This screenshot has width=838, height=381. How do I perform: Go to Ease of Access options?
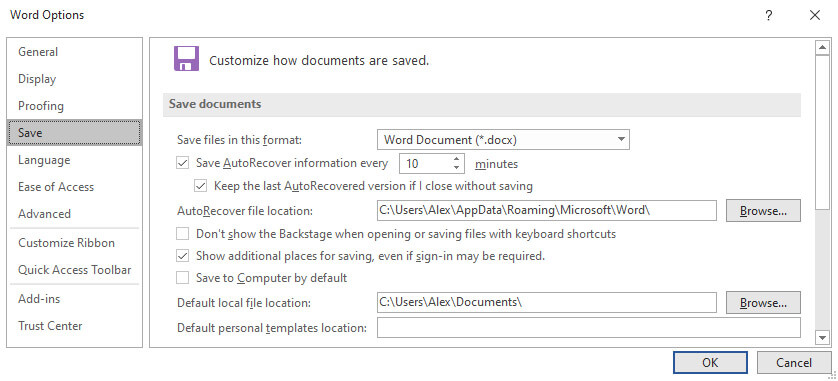[x=74, y=186]
